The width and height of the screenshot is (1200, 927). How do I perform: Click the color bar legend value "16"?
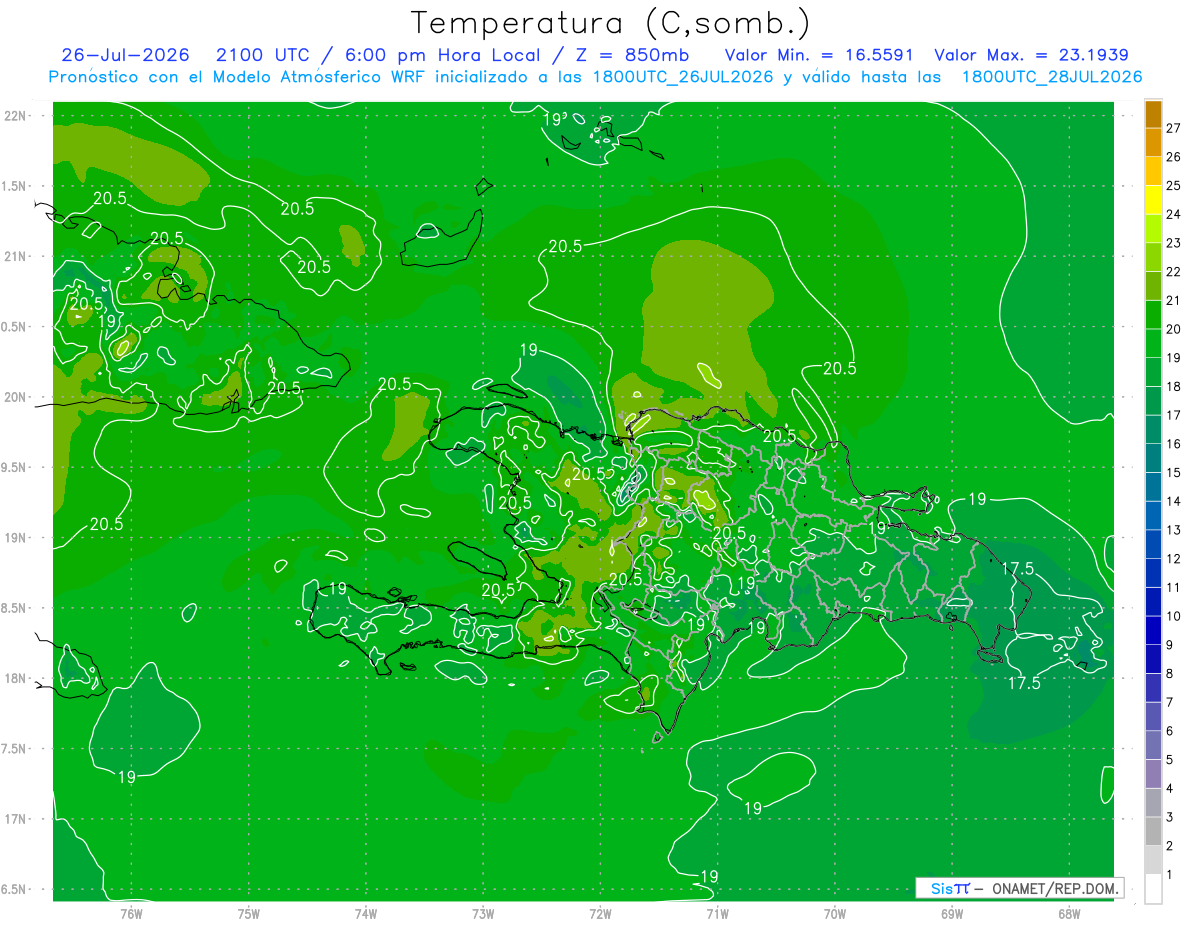[x=1173, y=444]
